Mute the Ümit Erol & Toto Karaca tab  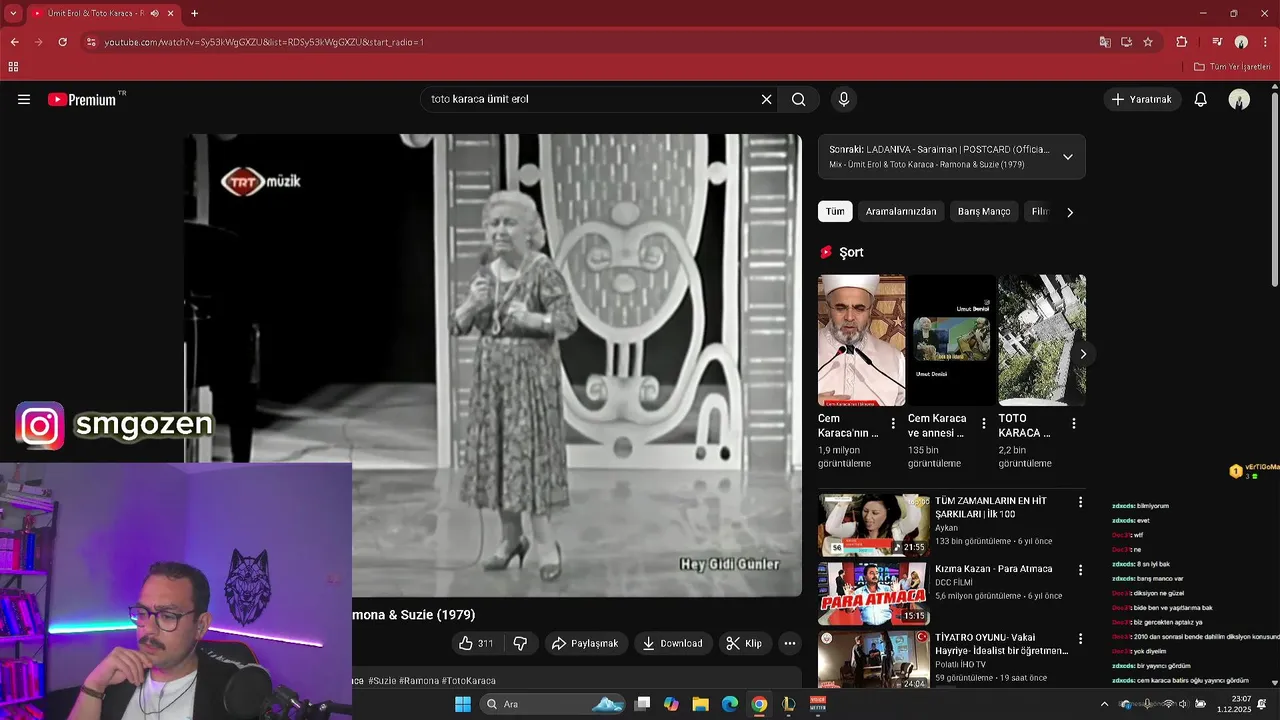coord(154,13)
